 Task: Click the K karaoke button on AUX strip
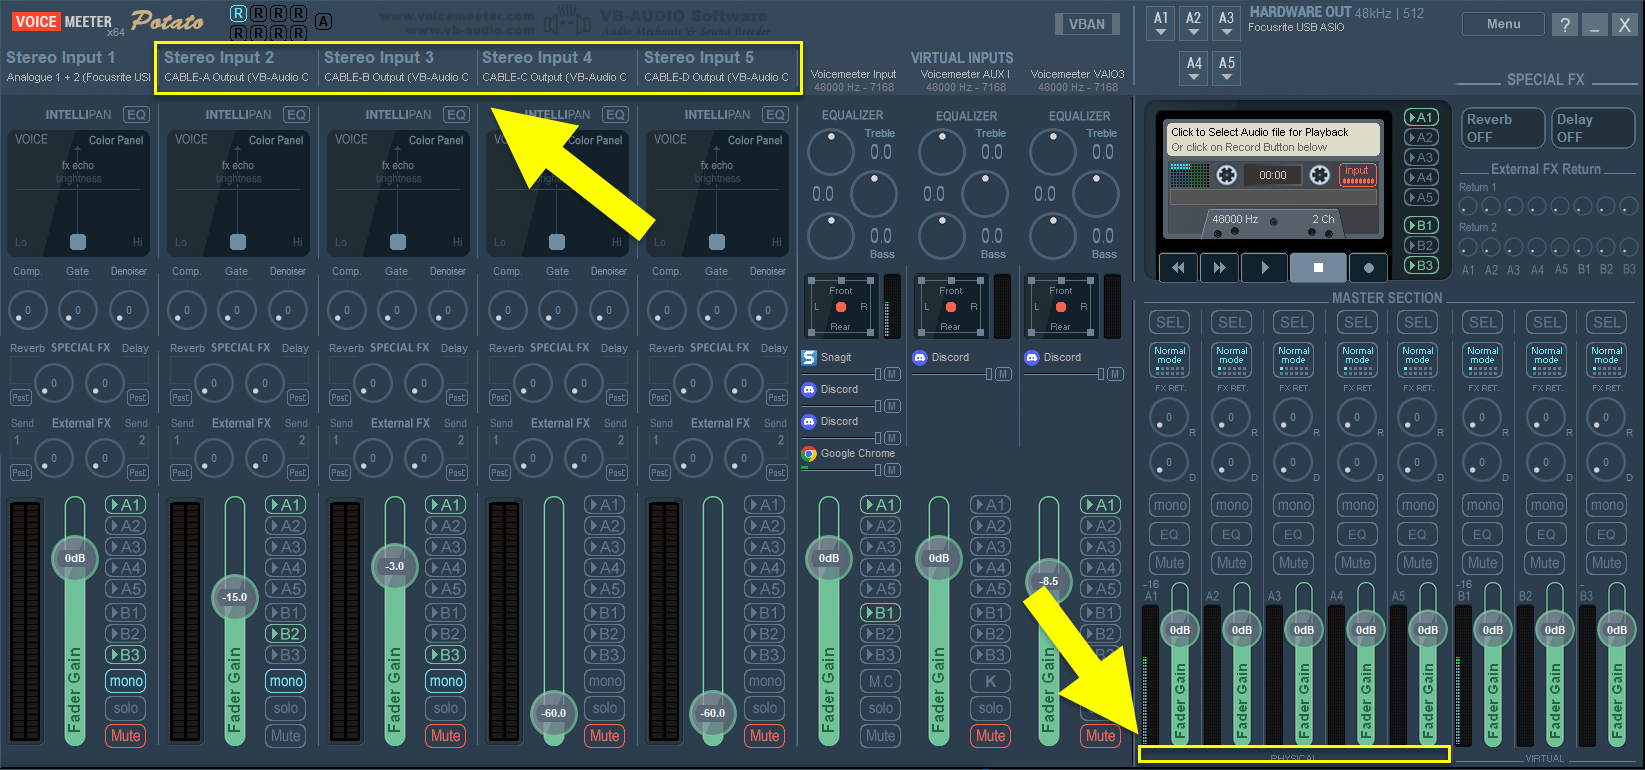[x=991, y=681]
